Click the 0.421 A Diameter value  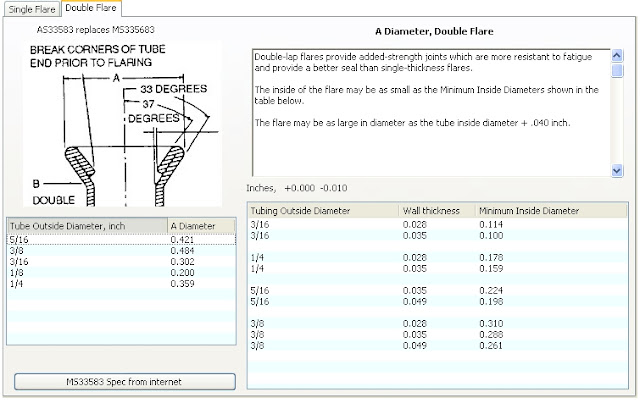182,239
